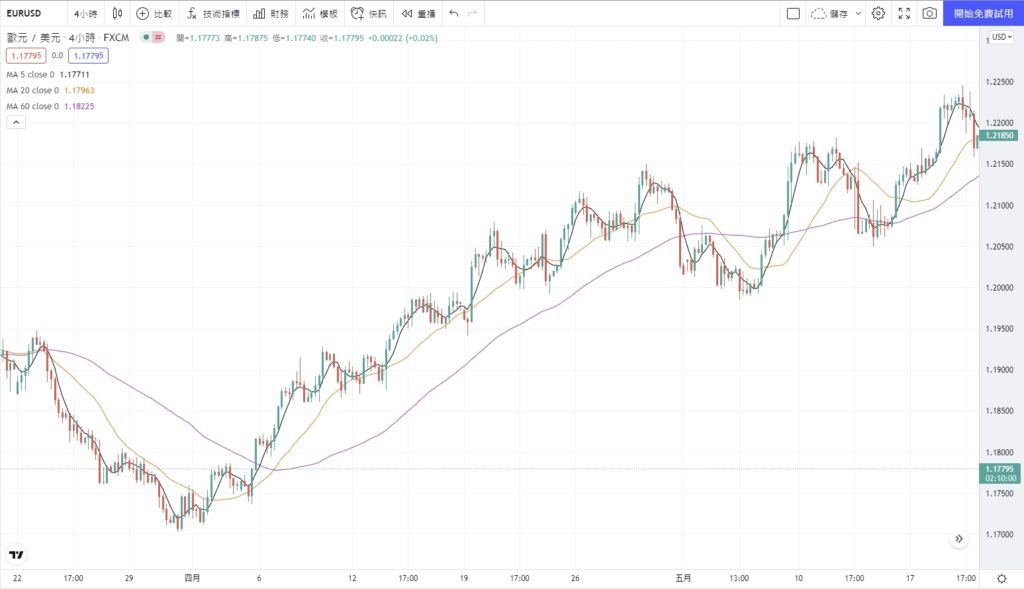Click the TradingView logo on chart
Screen dimensions: 1024x589
(x=16, y=554)
